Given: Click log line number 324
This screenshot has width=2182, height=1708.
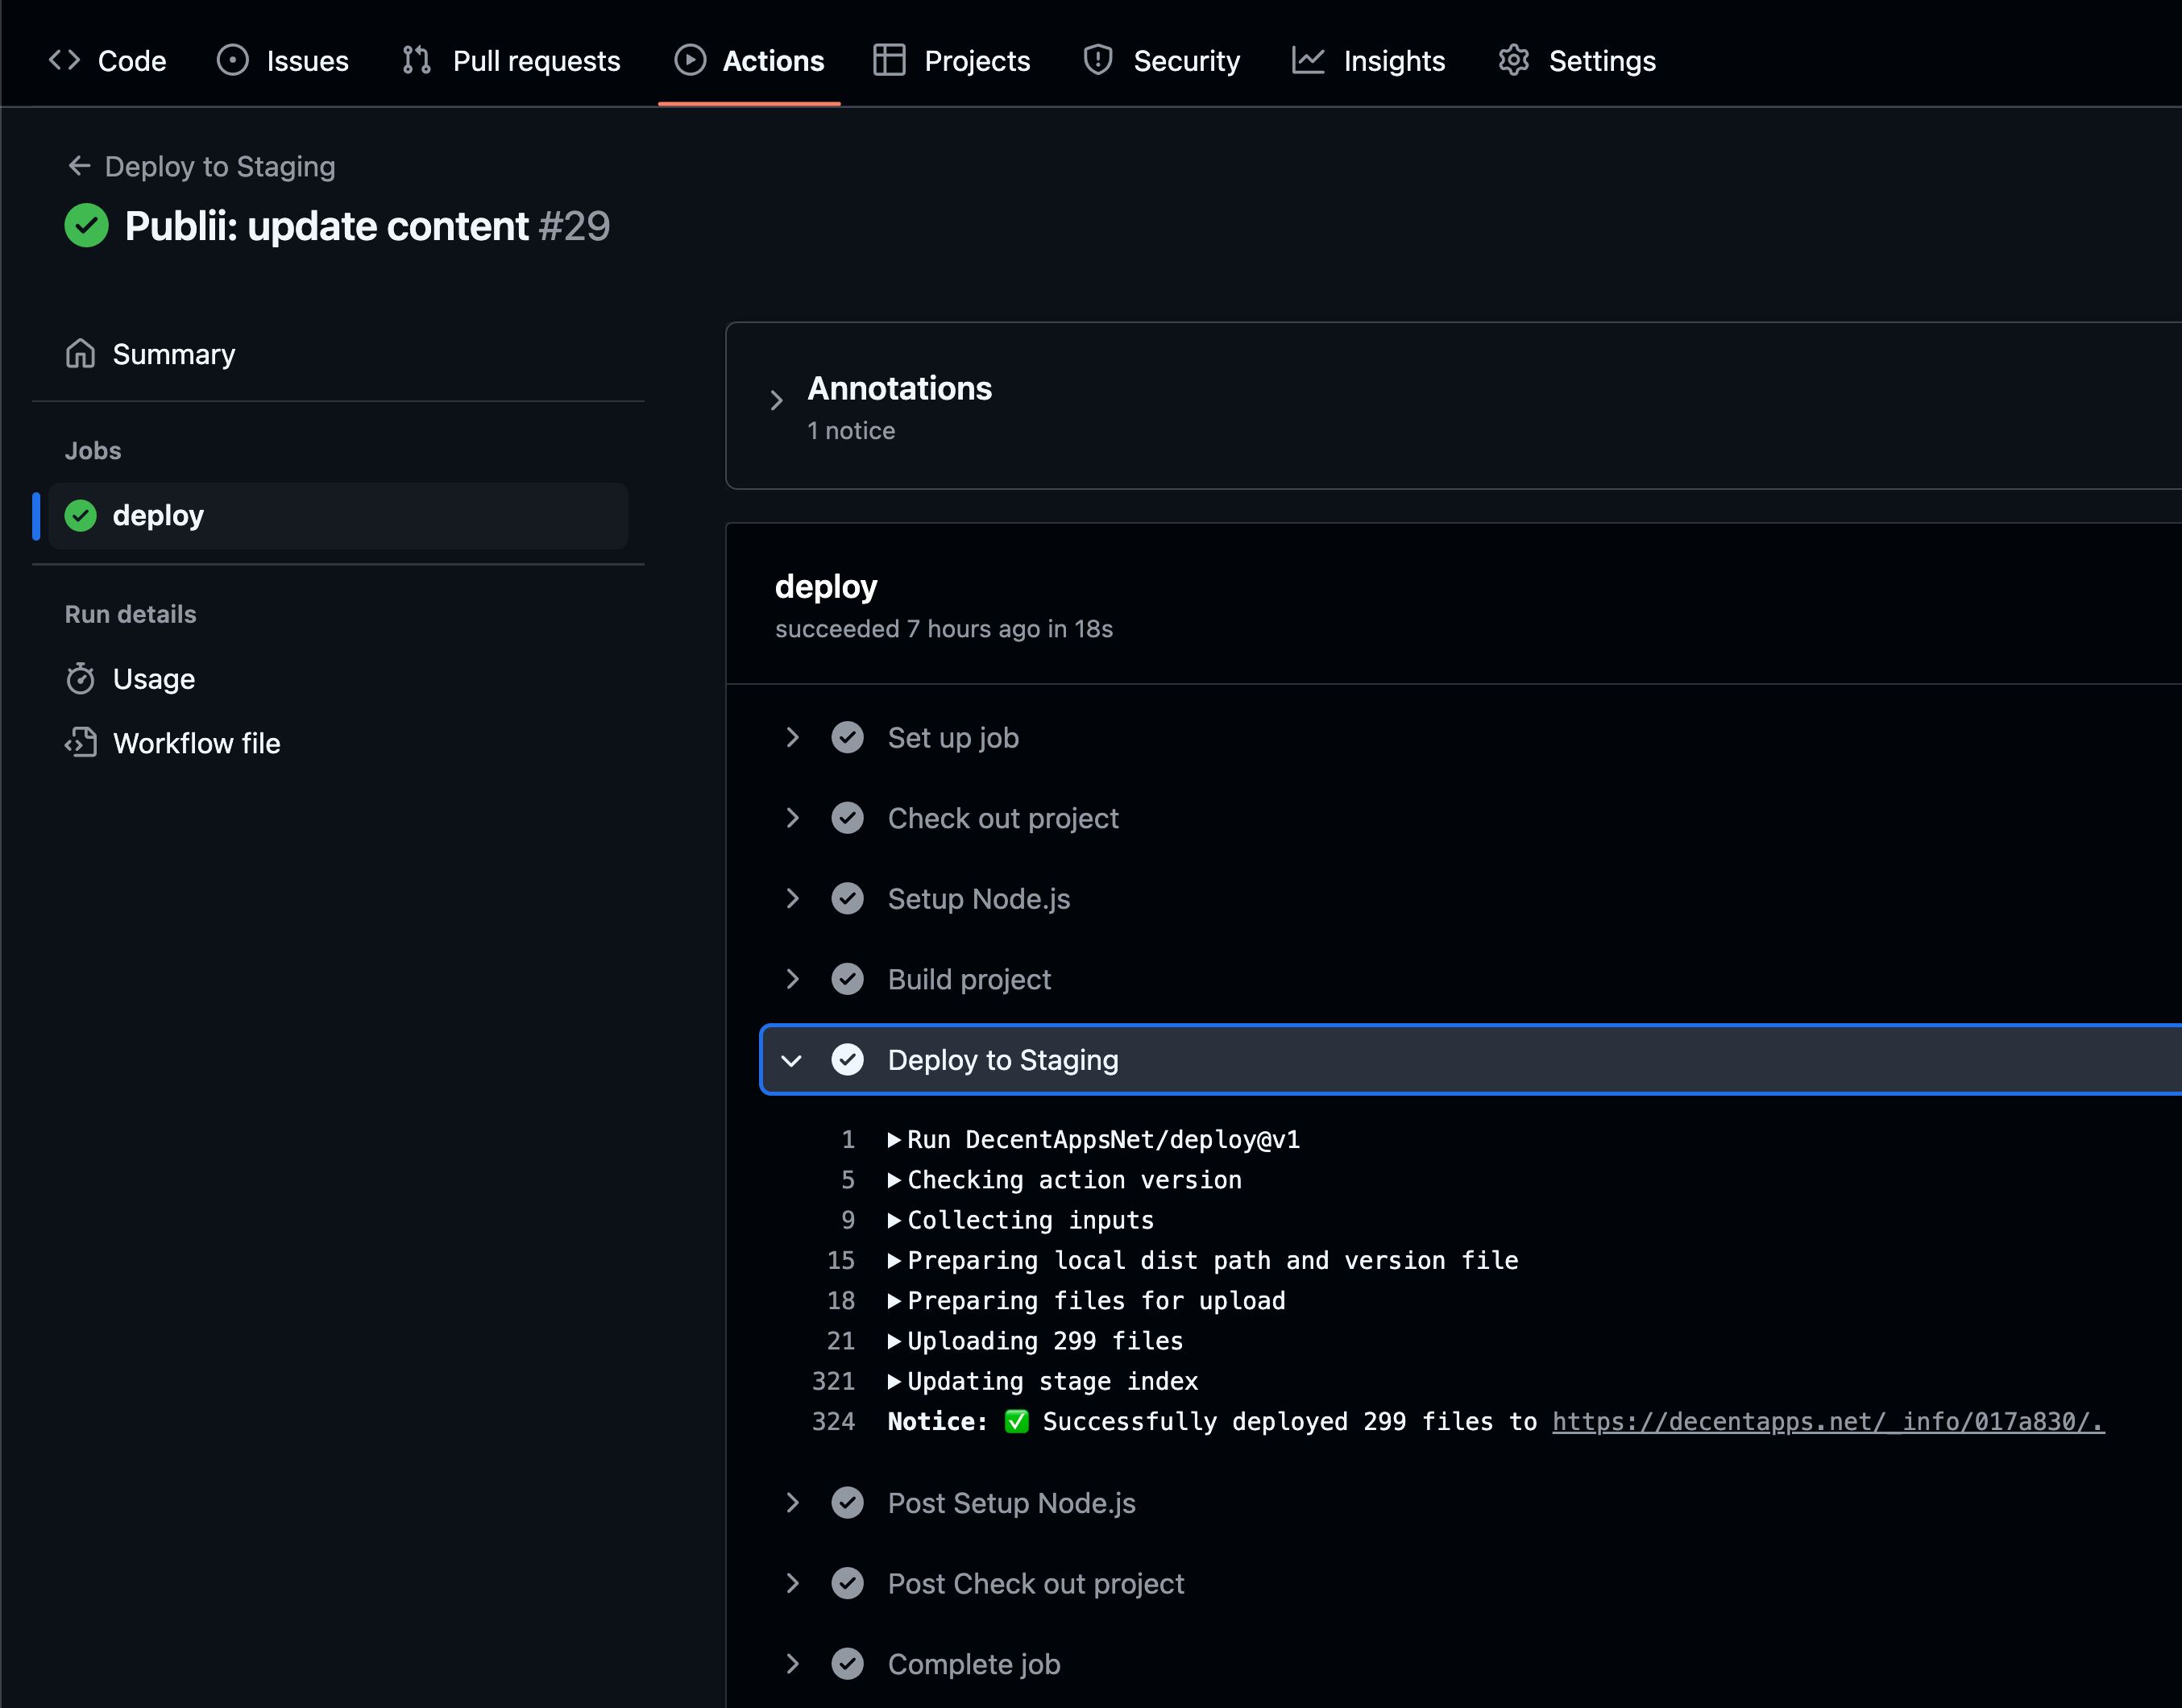Looking at the screenshot, I should click(x=834, y=1422).
